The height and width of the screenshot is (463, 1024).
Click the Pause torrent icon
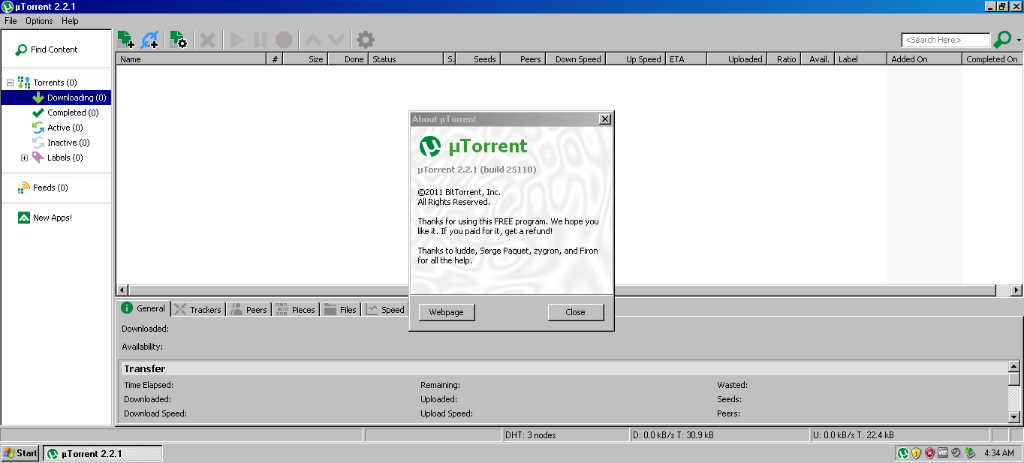pos(260,40)
